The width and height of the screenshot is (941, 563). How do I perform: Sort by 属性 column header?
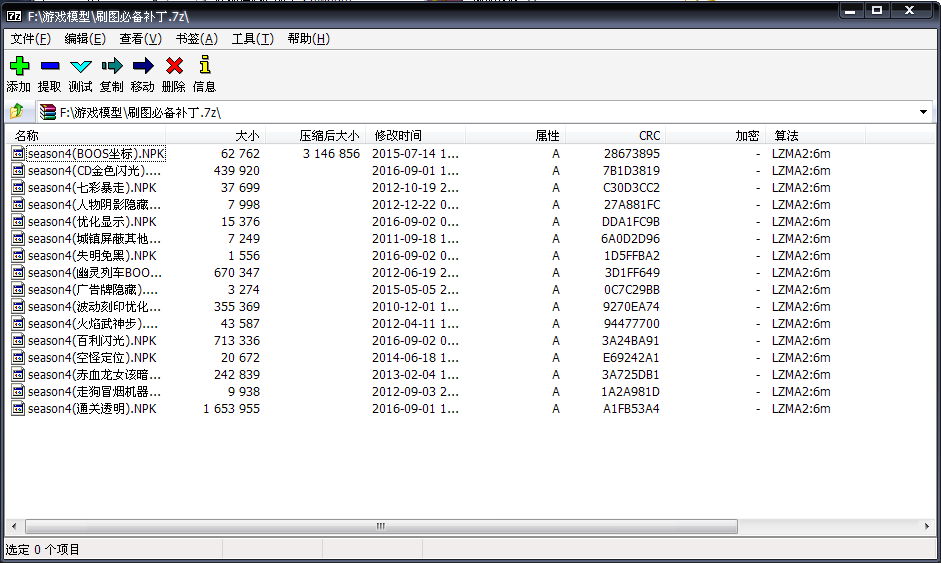pos(516,136)
